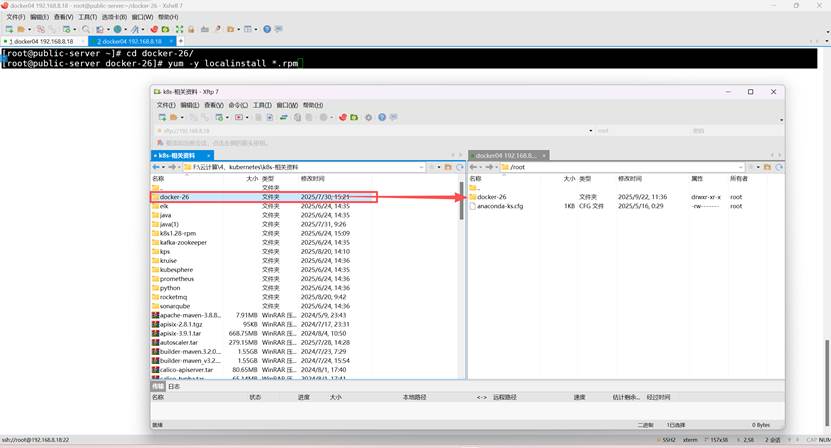
Task: Go back in local pane
Action: click(156, 167)
